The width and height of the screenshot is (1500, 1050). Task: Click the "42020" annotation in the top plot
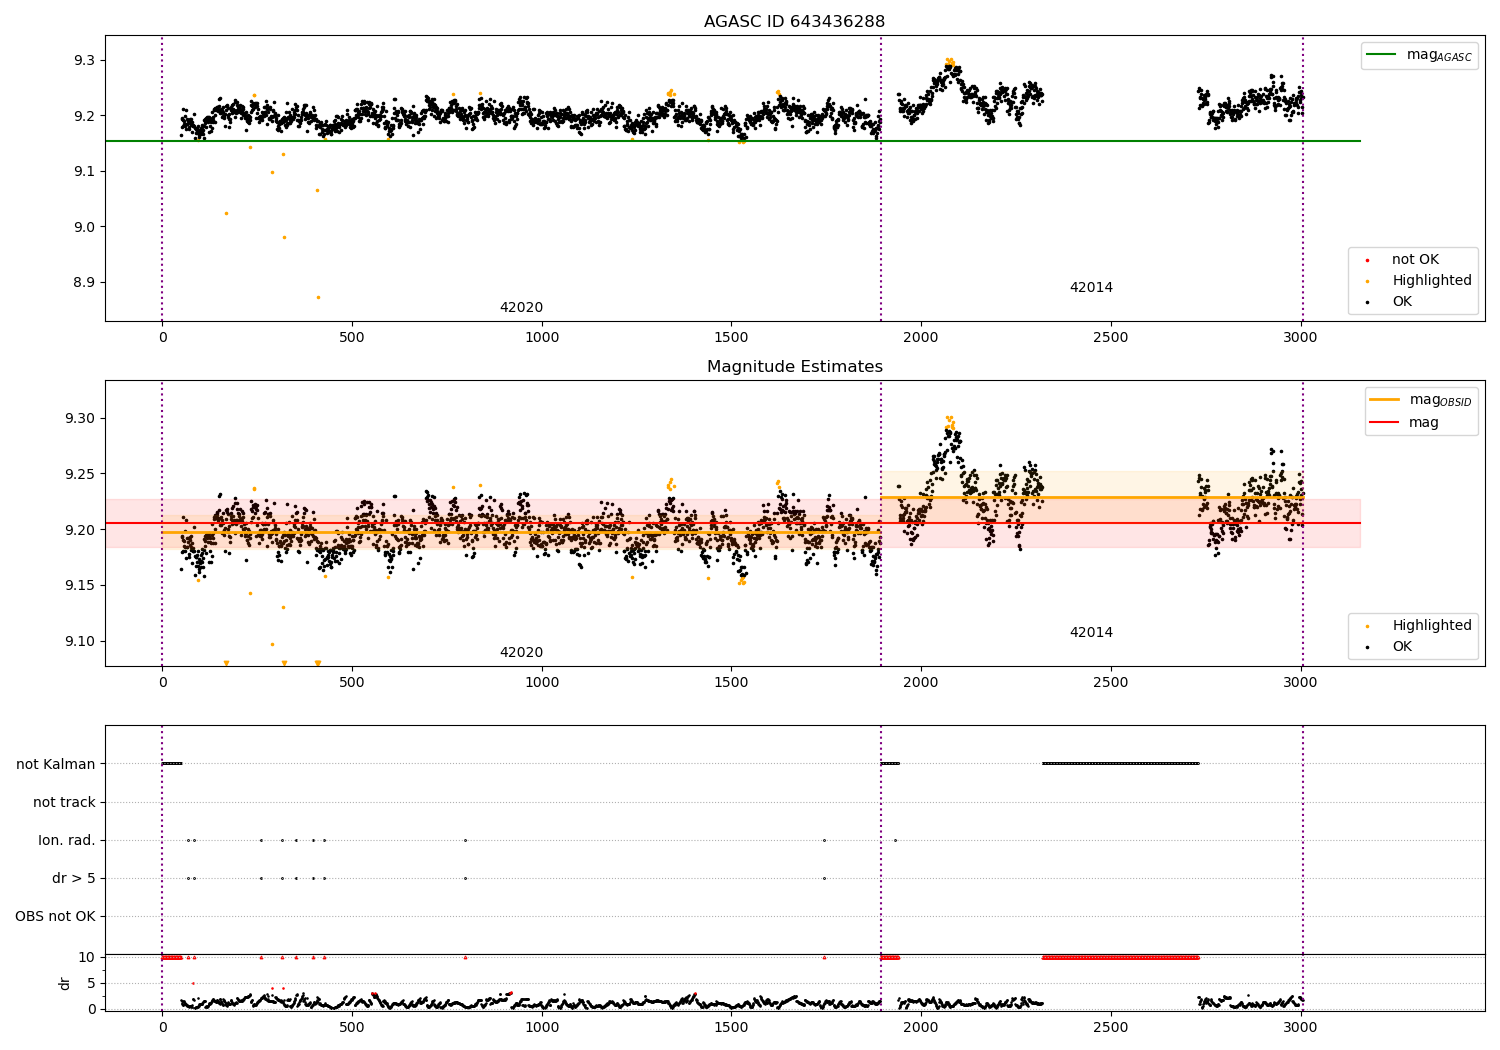click(521, 308)
